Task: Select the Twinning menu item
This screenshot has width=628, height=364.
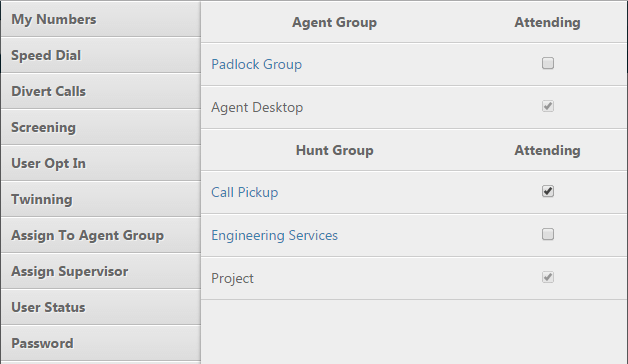Action: coord(101,199)
